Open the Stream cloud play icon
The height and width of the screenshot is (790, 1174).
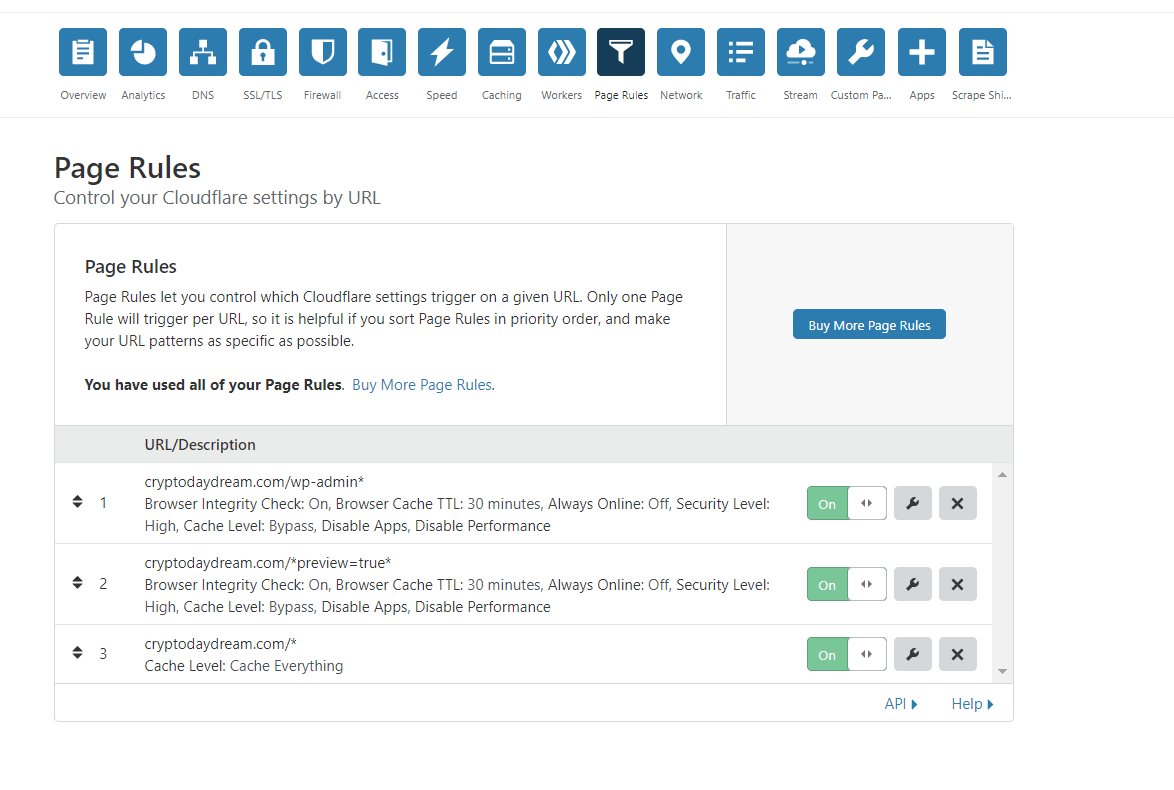tap(800, 52)
